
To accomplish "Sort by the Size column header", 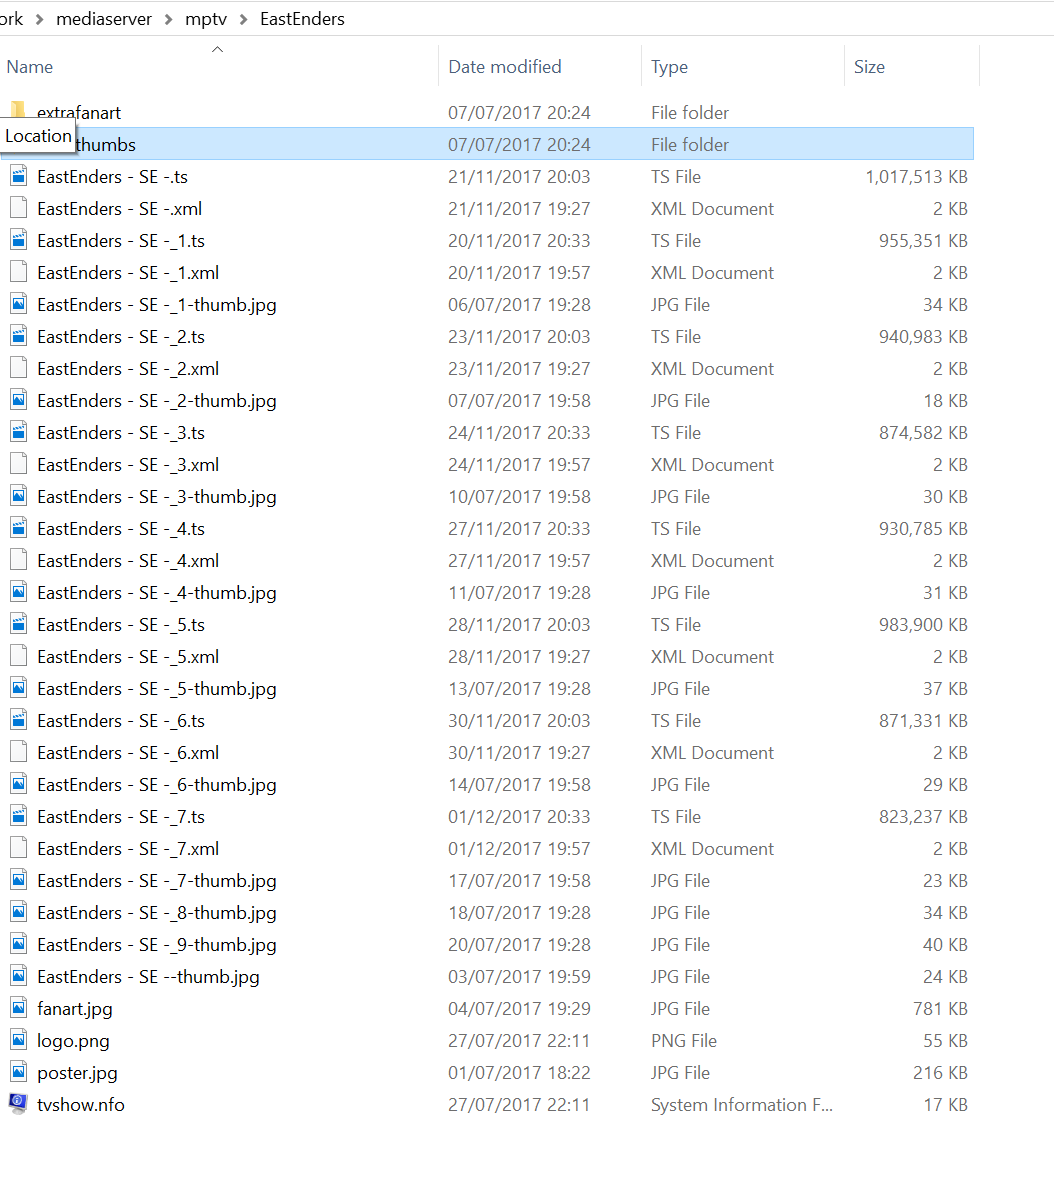I will (870, 67).
